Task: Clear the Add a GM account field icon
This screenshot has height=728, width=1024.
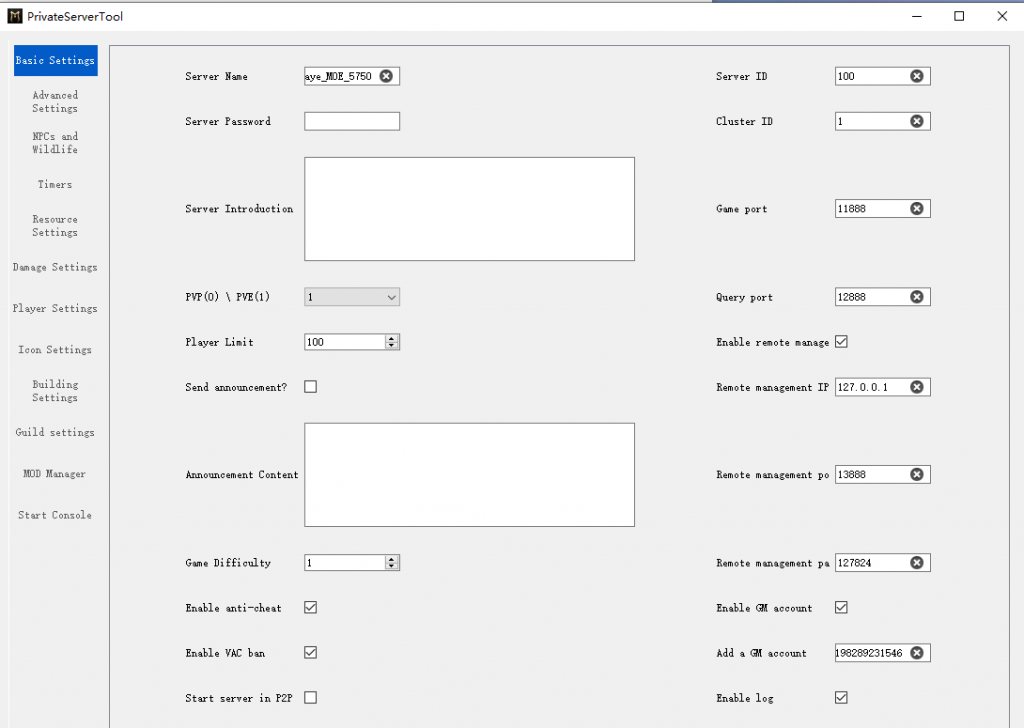Action: click(x=917, y=653)
